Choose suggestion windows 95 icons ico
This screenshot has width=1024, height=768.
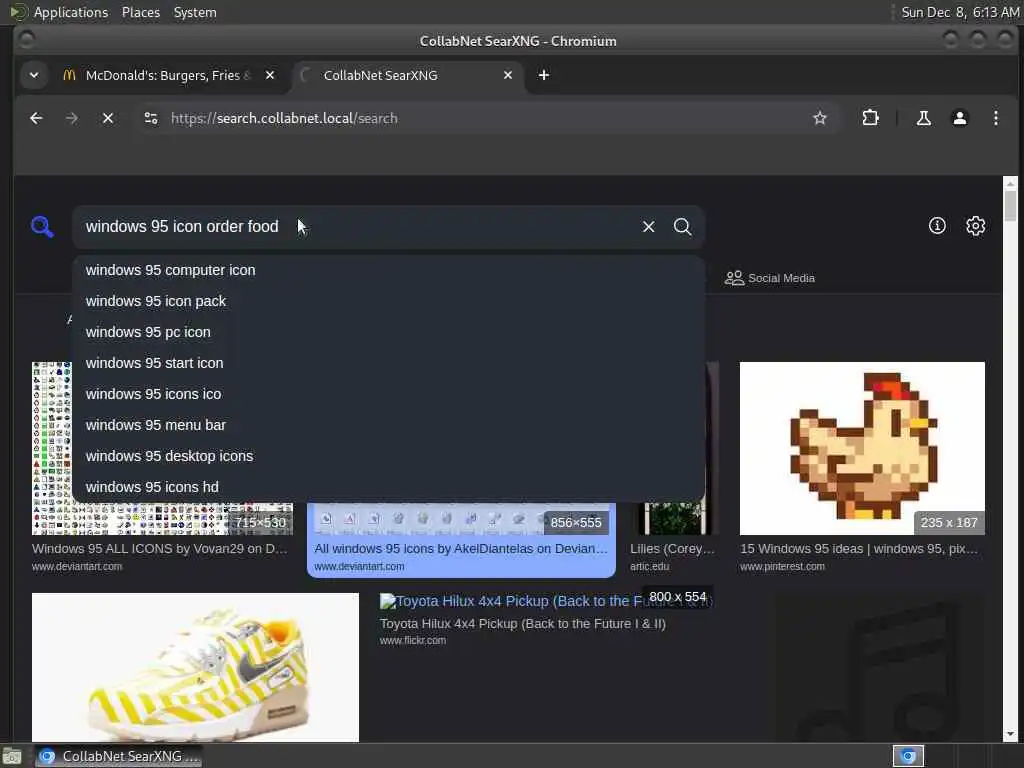(389, 394)
